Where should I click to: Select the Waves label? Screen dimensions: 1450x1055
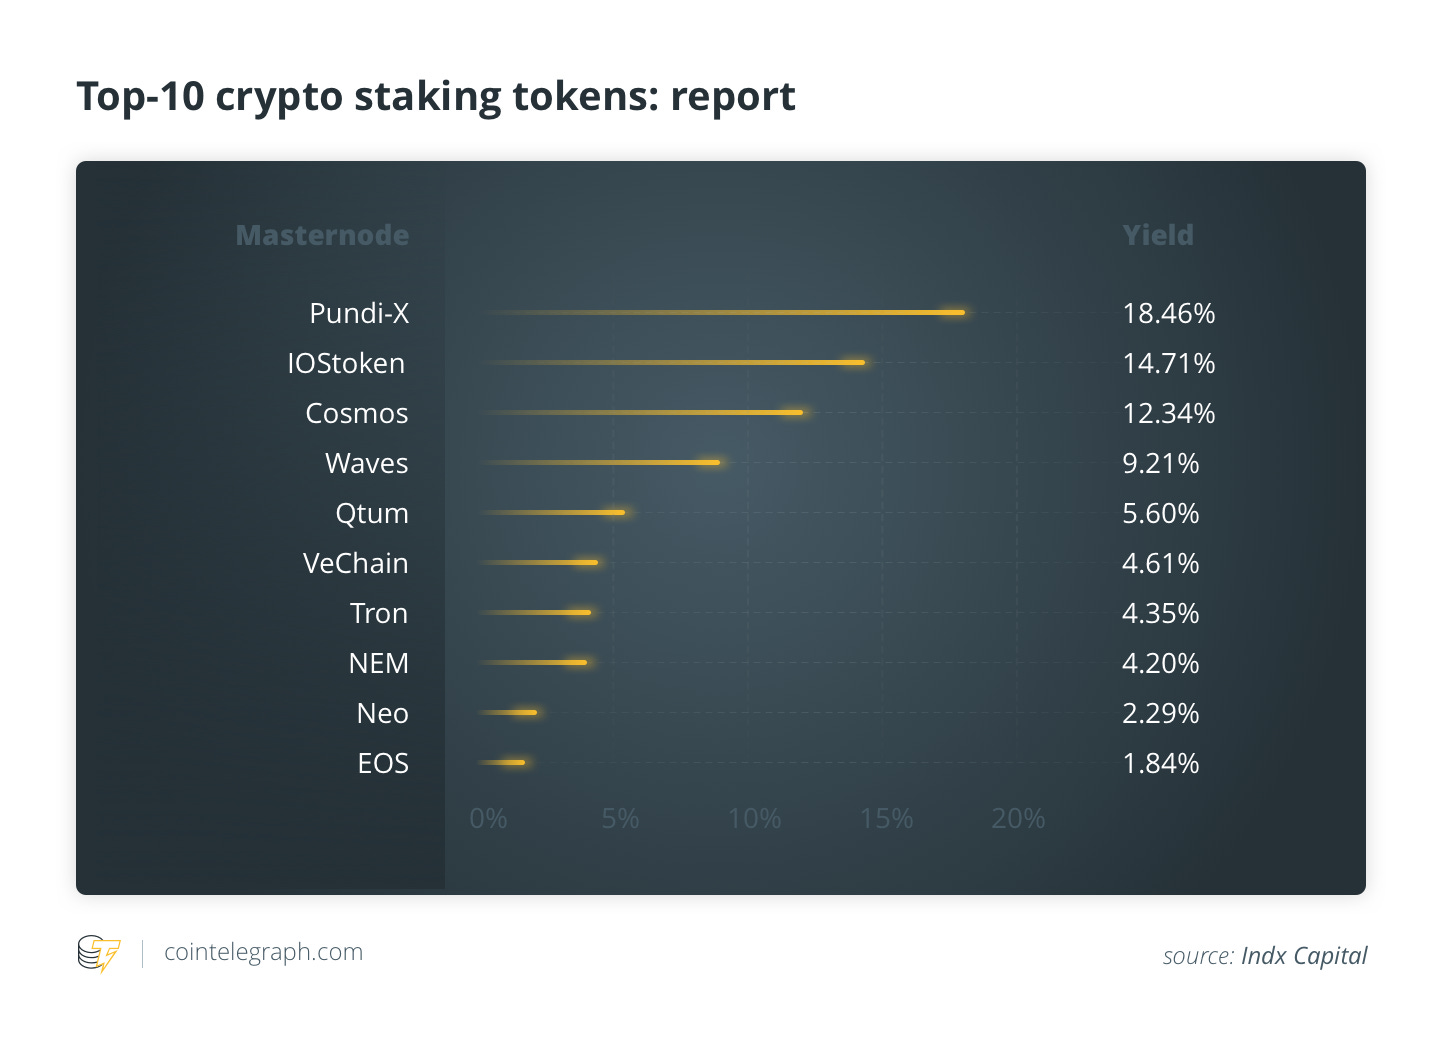[x=367, y=463]
